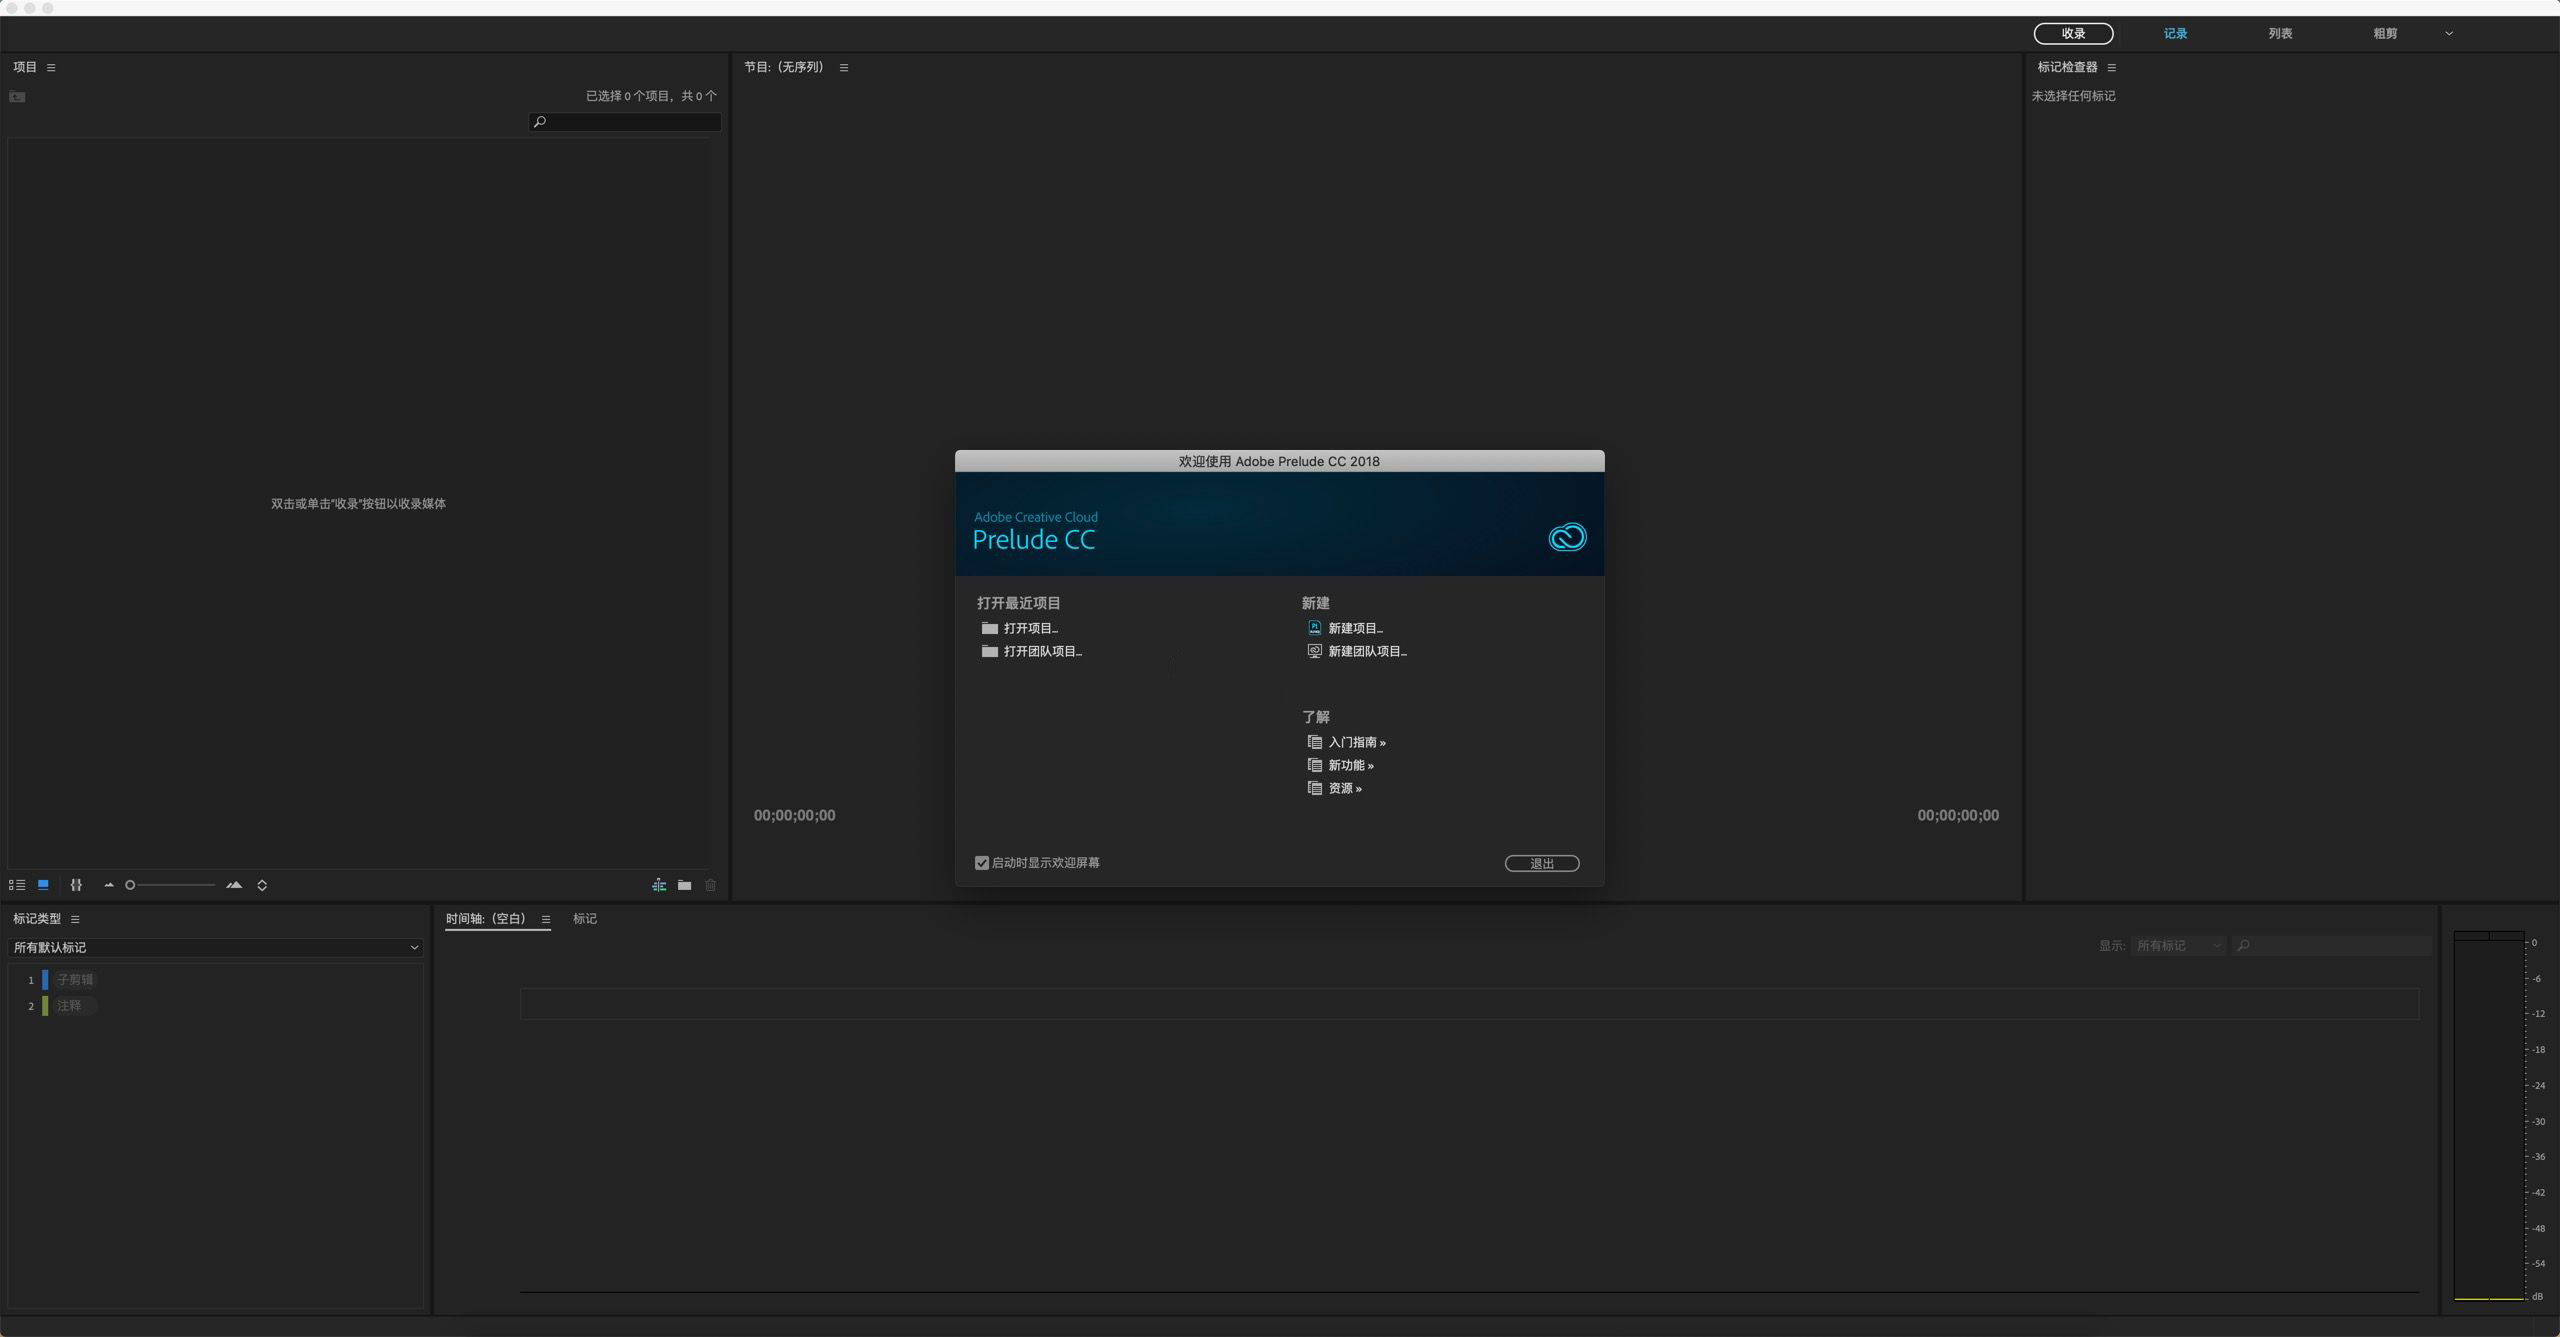Click the sort icons braces button

pyautogui.click(x=76, y=885)
